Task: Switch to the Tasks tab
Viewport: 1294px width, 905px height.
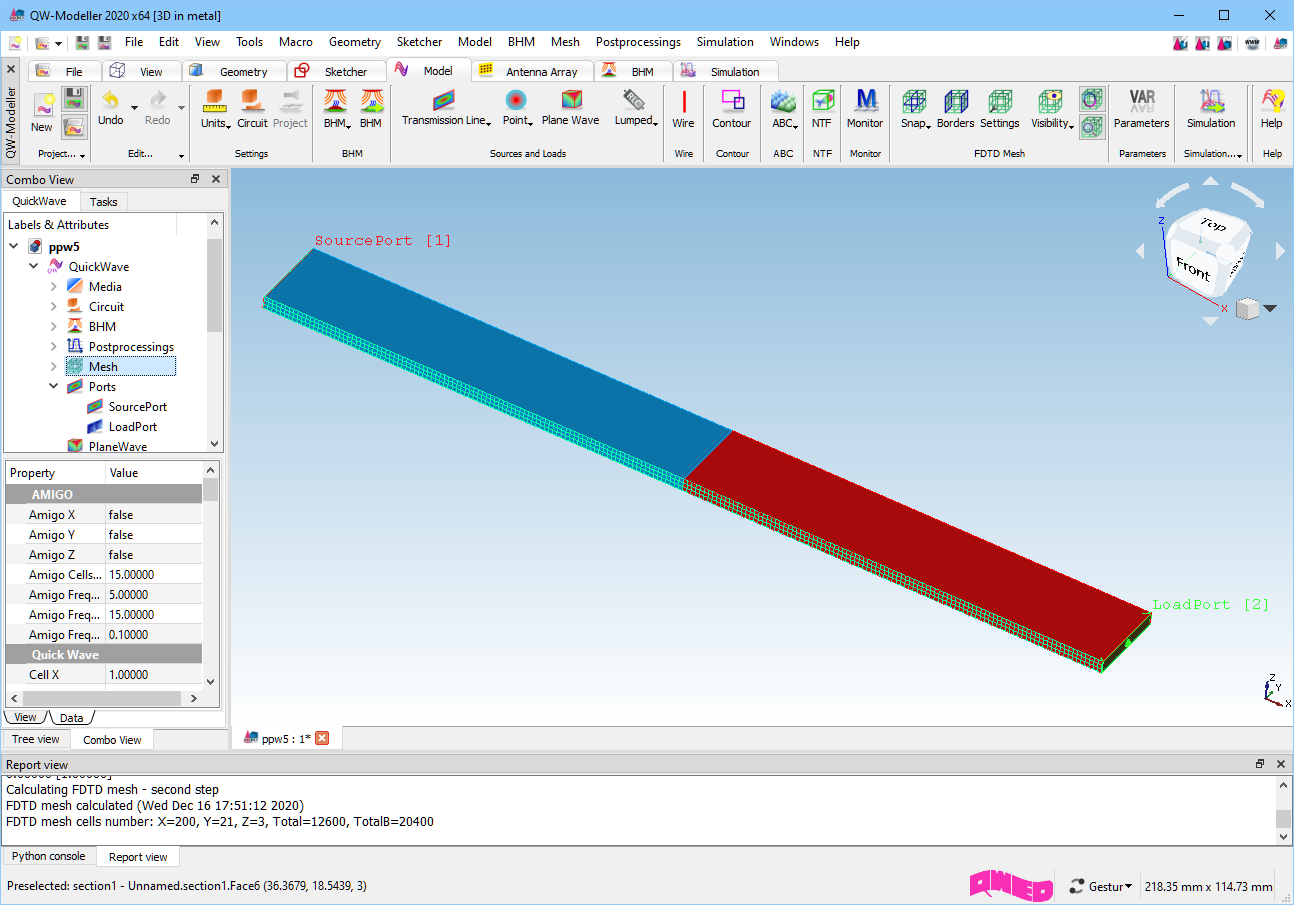Action: point(103,201)
